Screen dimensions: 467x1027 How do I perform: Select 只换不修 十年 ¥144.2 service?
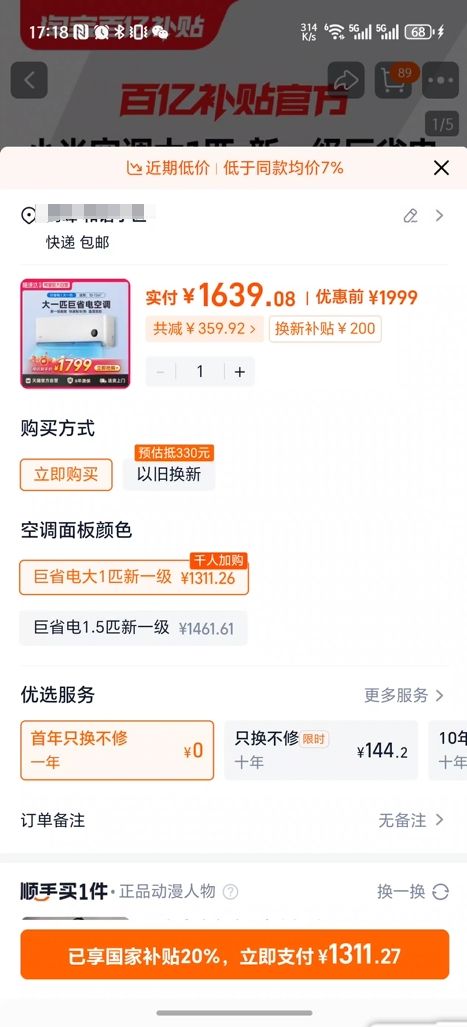click(321, 750)
